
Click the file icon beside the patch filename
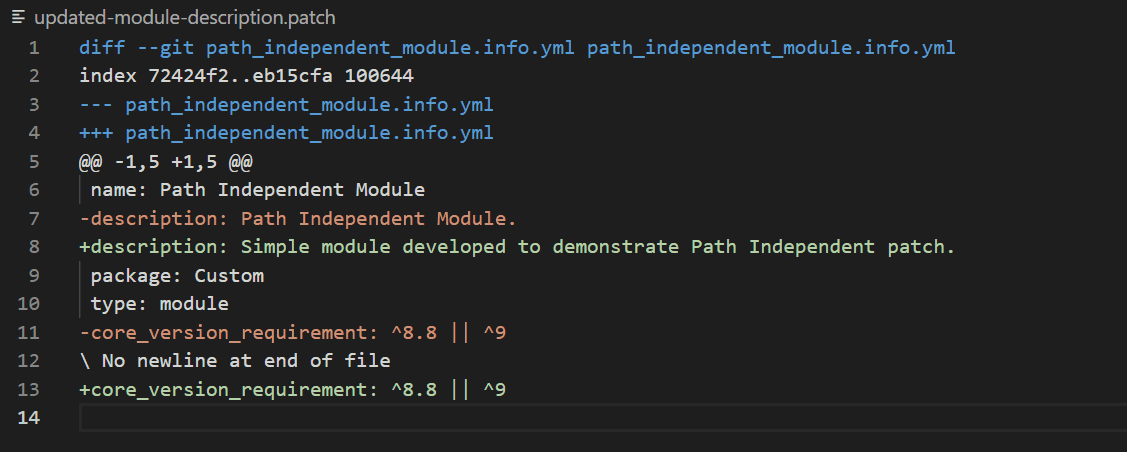18,18
